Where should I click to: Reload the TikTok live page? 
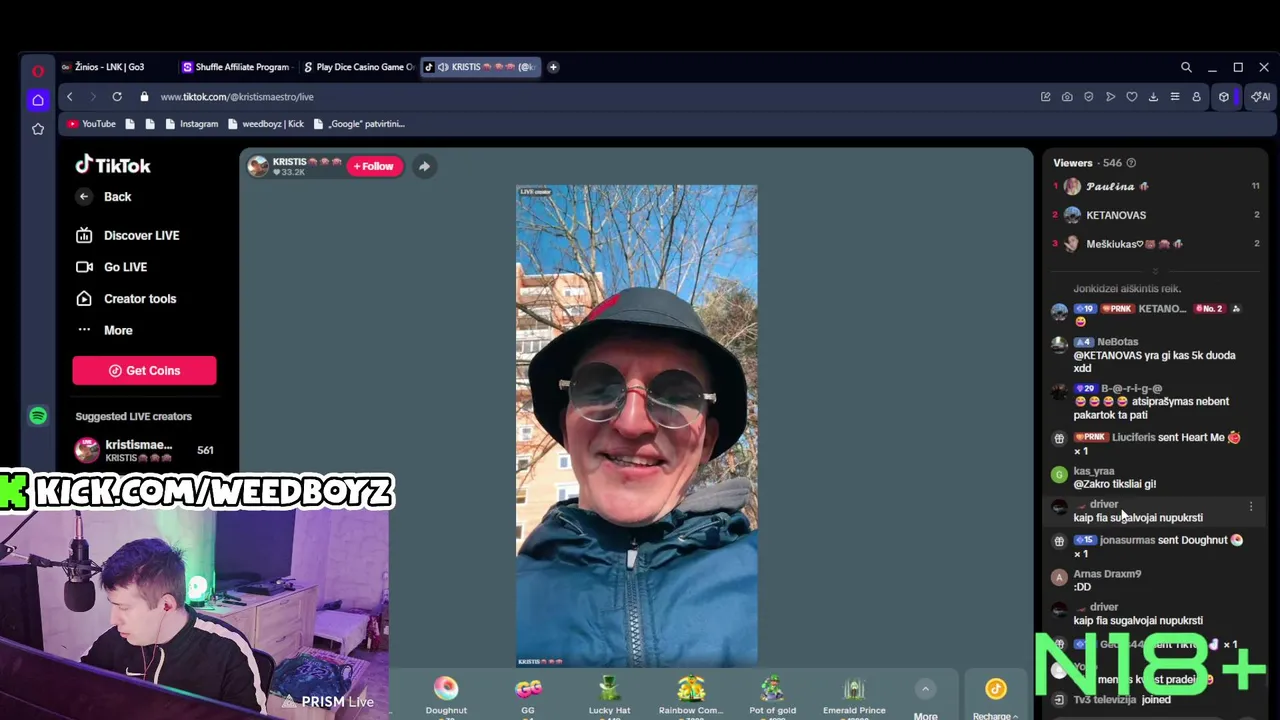point(117,97)
